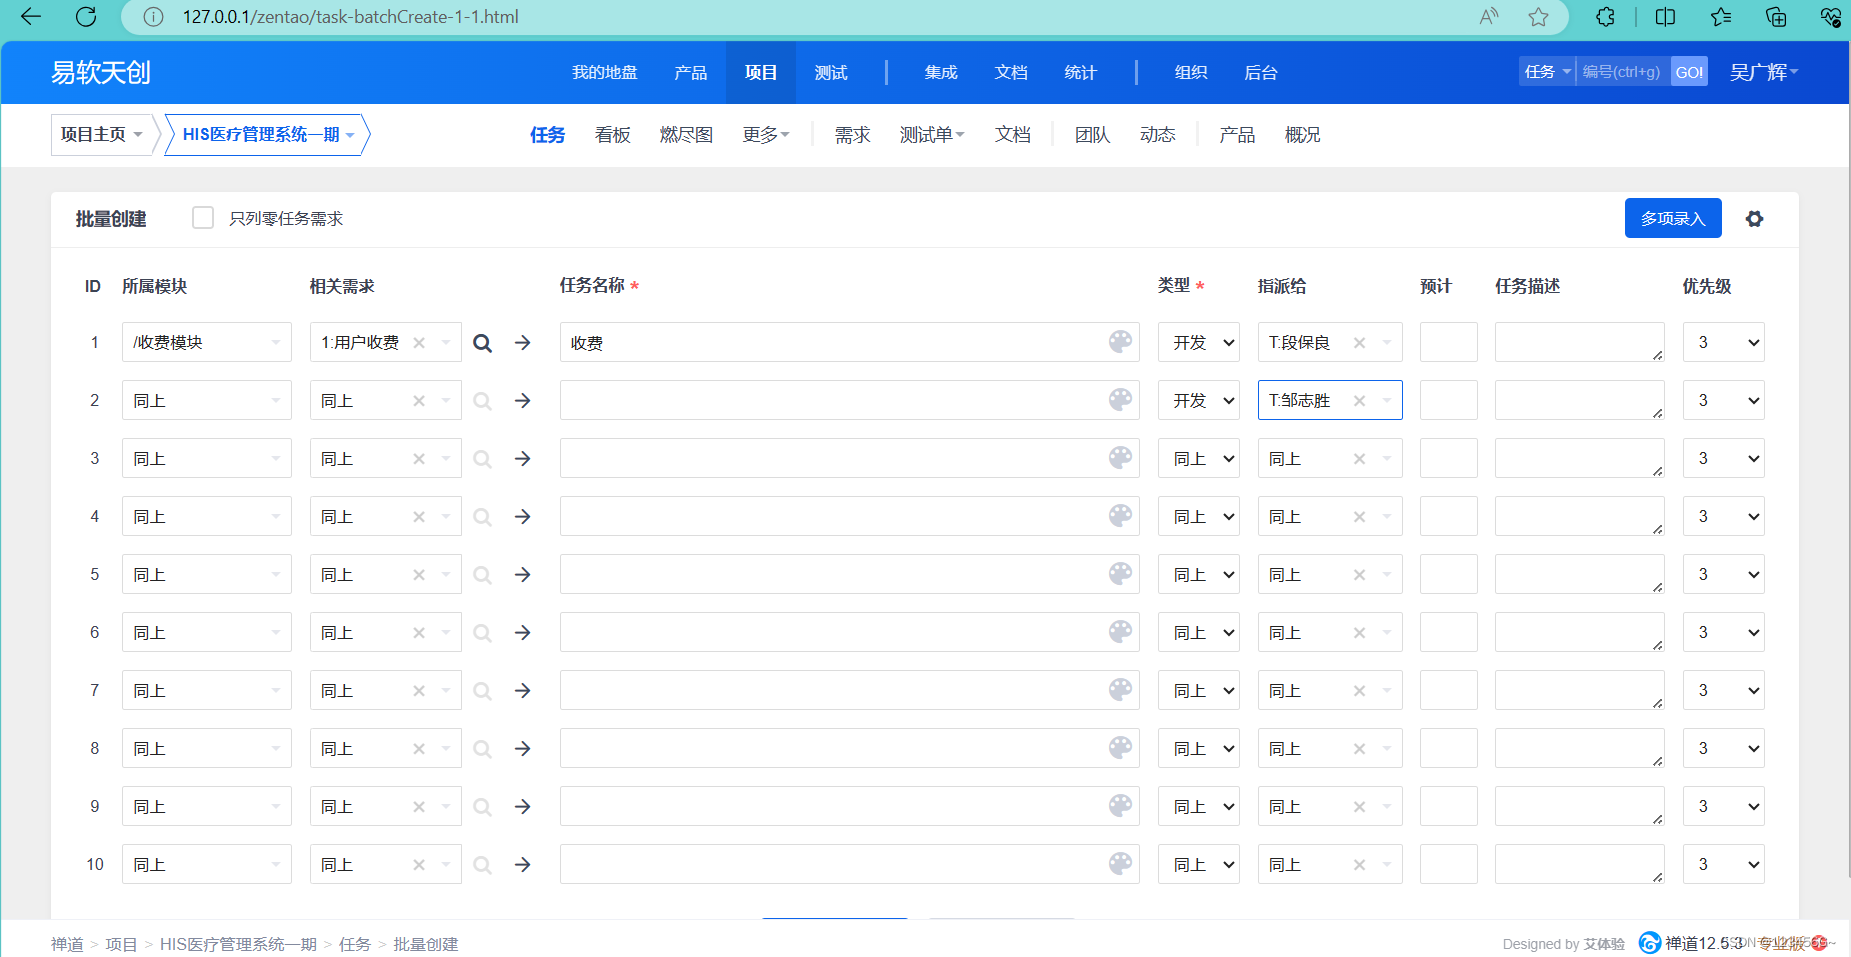1851x957 pixels.
Task: Click search magnifier in row 7
Action: (x=482, y=691)
